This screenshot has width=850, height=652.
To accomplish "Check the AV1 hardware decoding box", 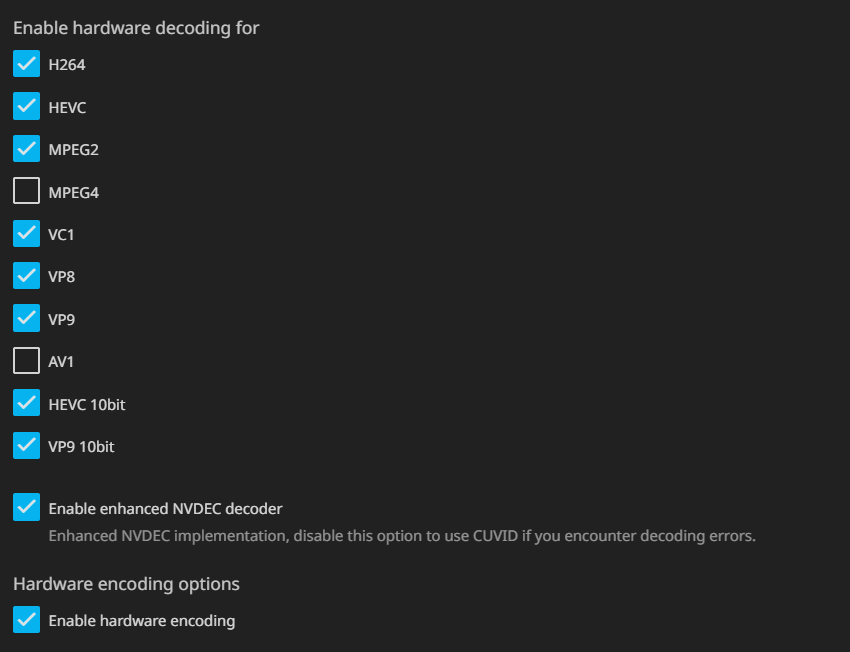I will 26,361.
